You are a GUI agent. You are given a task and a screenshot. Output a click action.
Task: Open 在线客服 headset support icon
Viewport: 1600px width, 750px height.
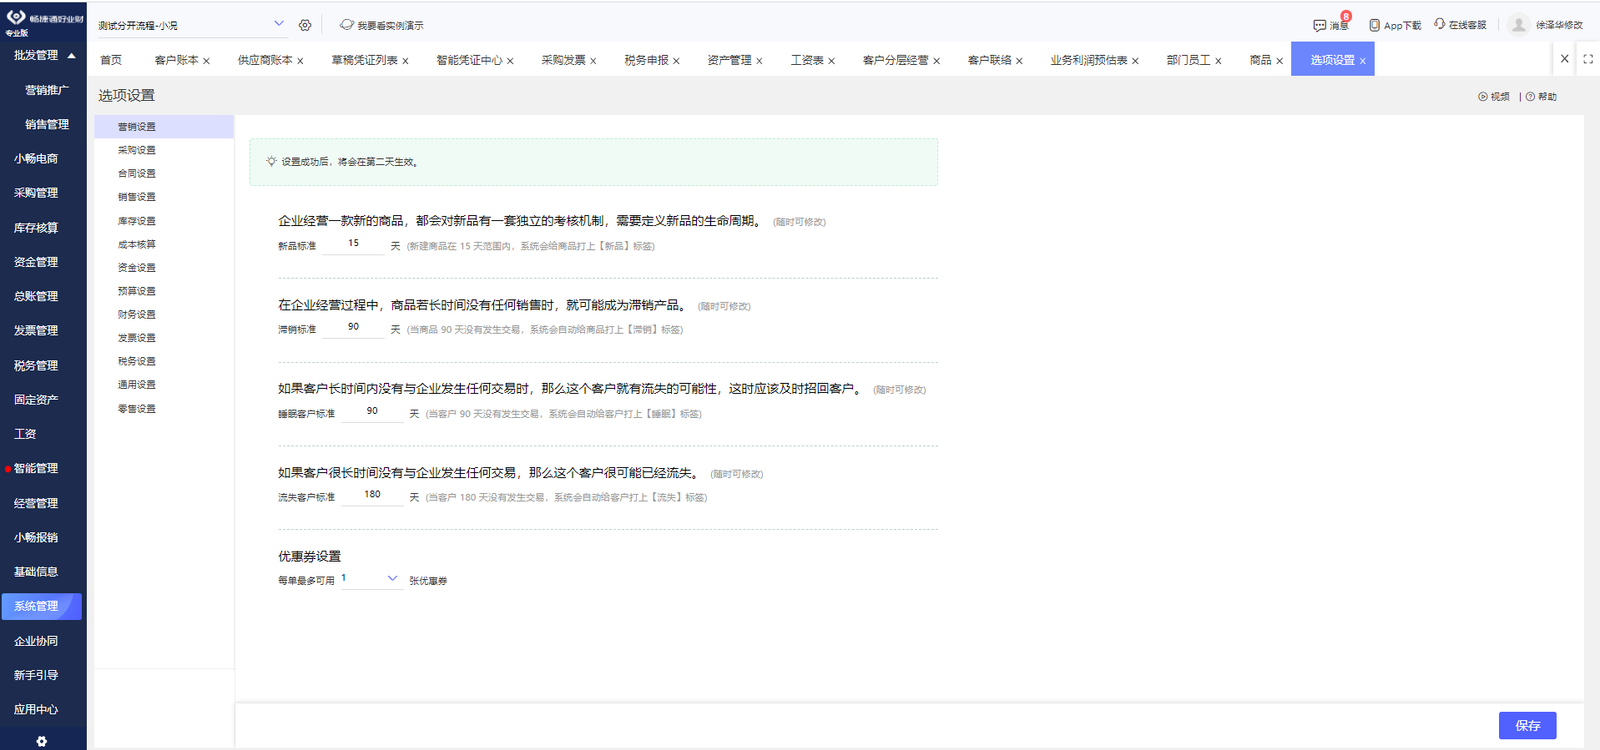[x=1439, y=24]
